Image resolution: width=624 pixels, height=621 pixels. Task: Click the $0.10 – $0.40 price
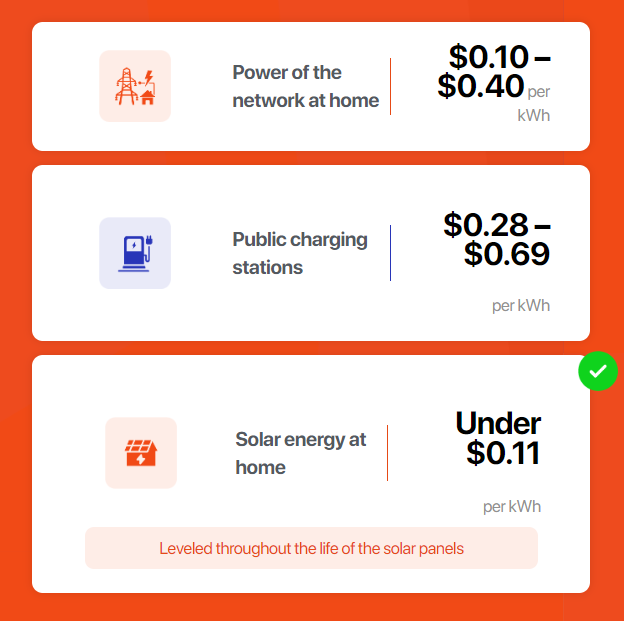[x=495, y=71]
